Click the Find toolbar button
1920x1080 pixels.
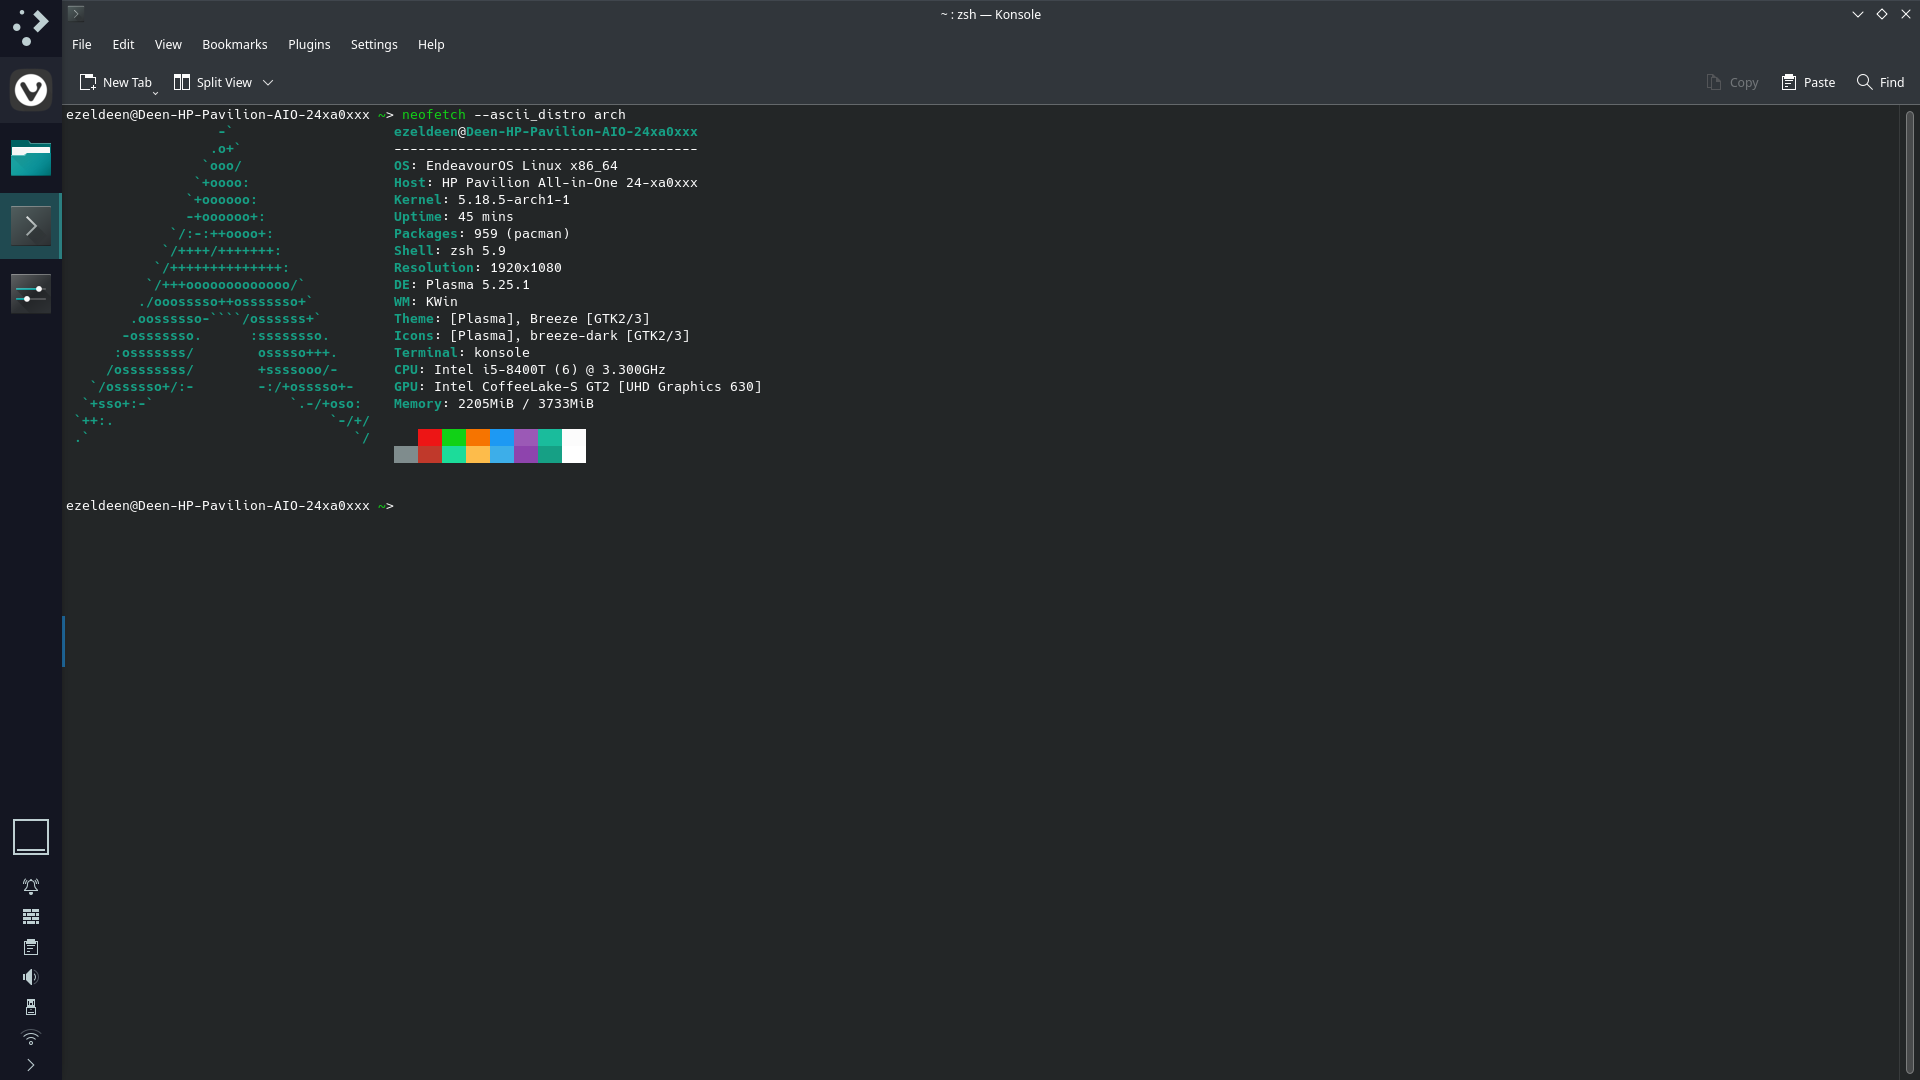1881,82
